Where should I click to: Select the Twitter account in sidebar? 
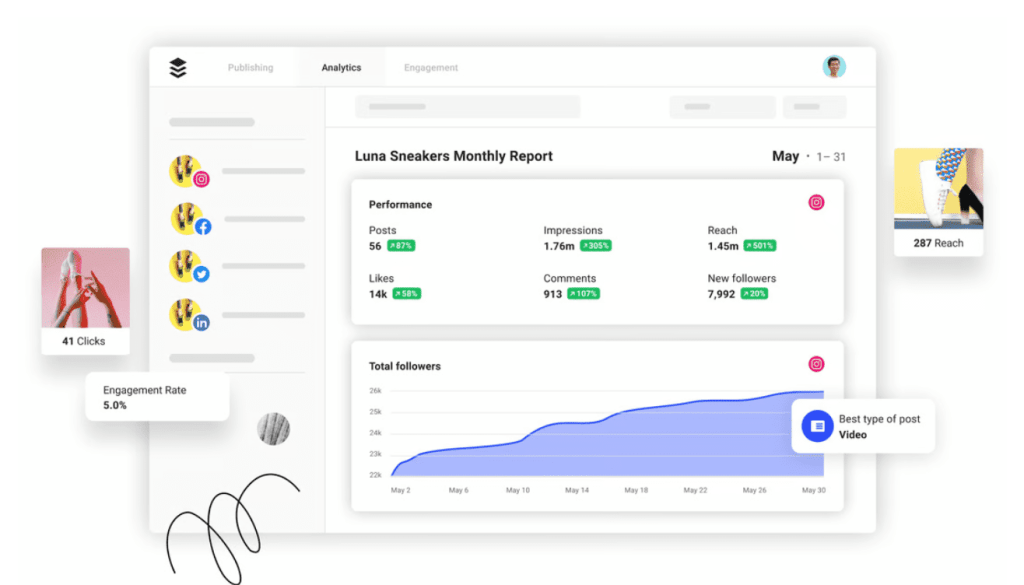188,266
